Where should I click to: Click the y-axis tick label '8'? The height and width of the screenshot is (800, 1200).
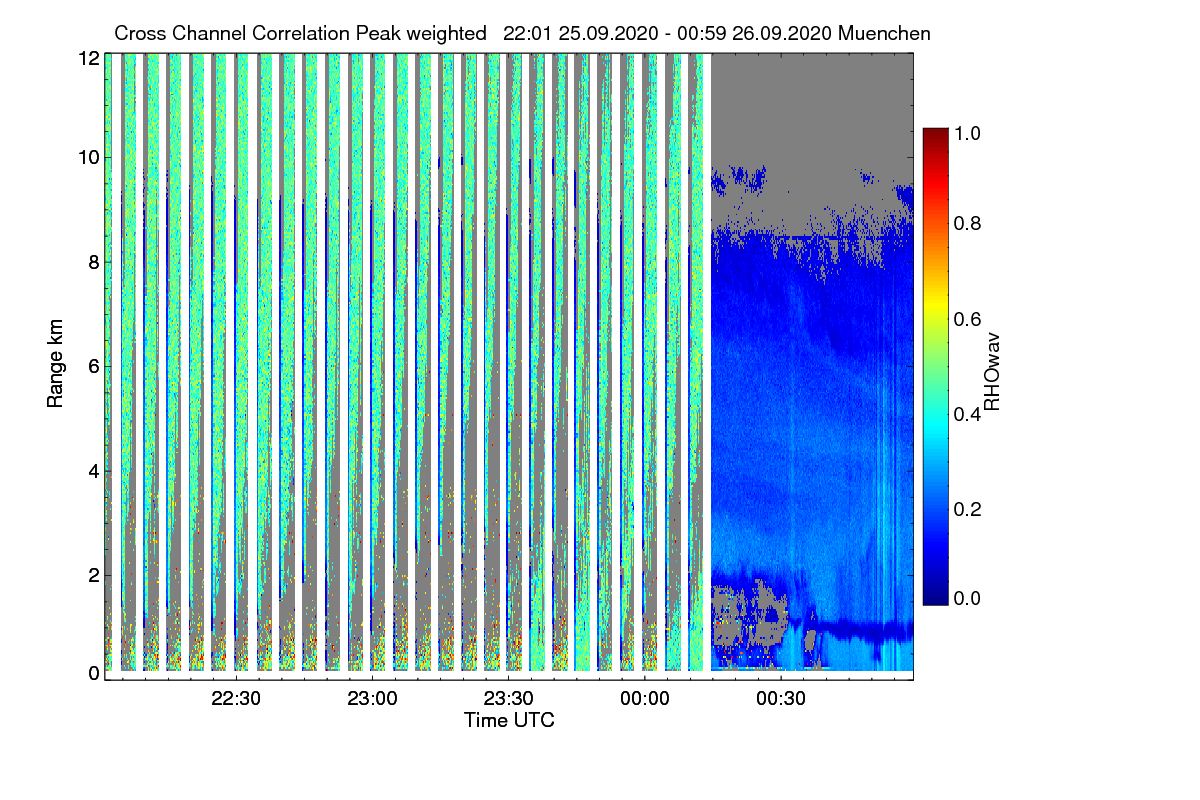pos(94,262)
